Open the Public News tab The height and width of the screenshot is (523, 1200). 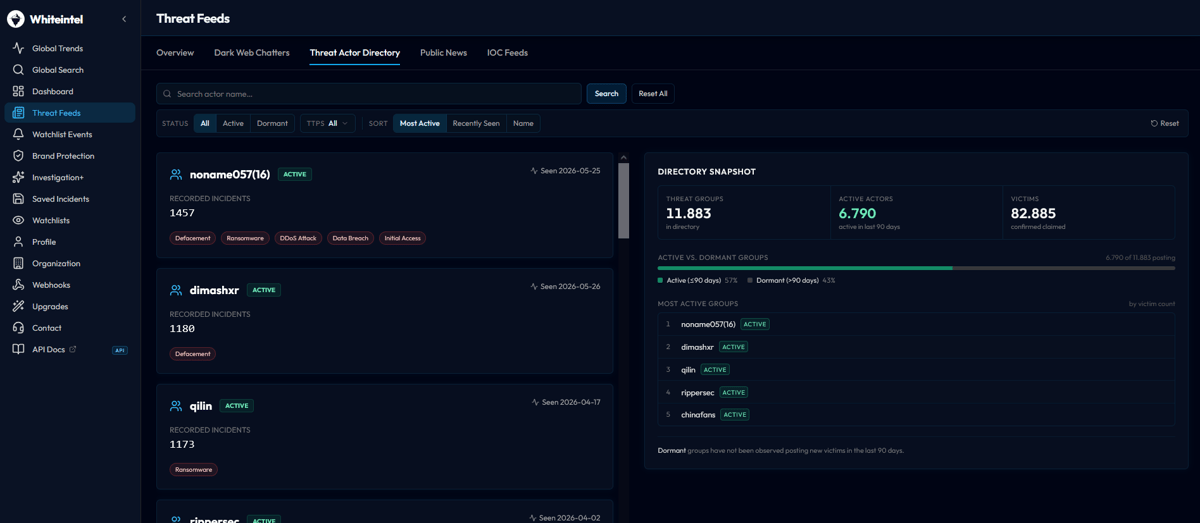click(x=443, y=53)
